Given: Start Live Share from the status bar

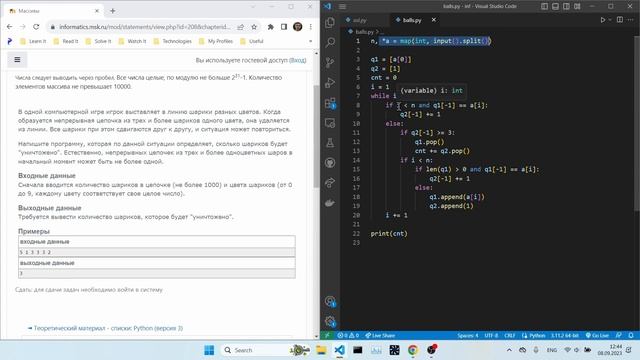Looking at the screenshot, I should click(x=380, y=336).
